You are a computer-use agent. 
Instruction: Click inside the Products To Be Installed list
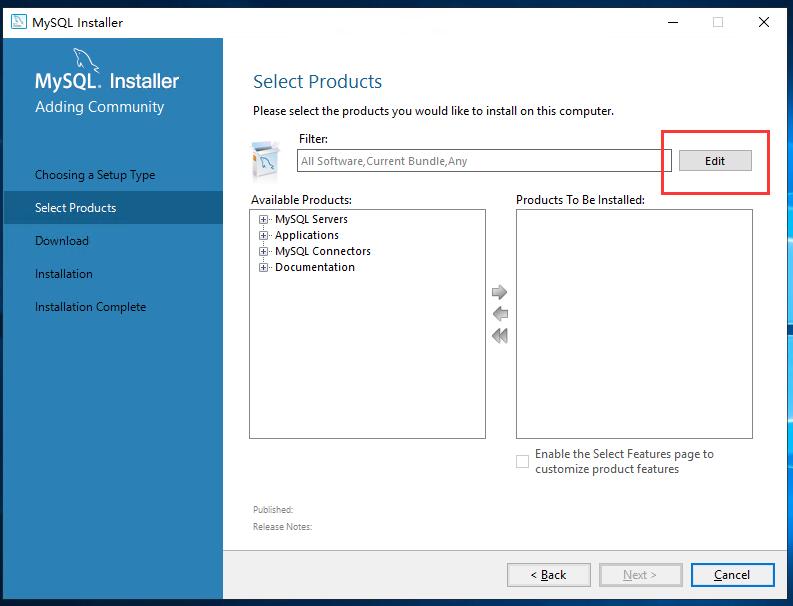634,324
